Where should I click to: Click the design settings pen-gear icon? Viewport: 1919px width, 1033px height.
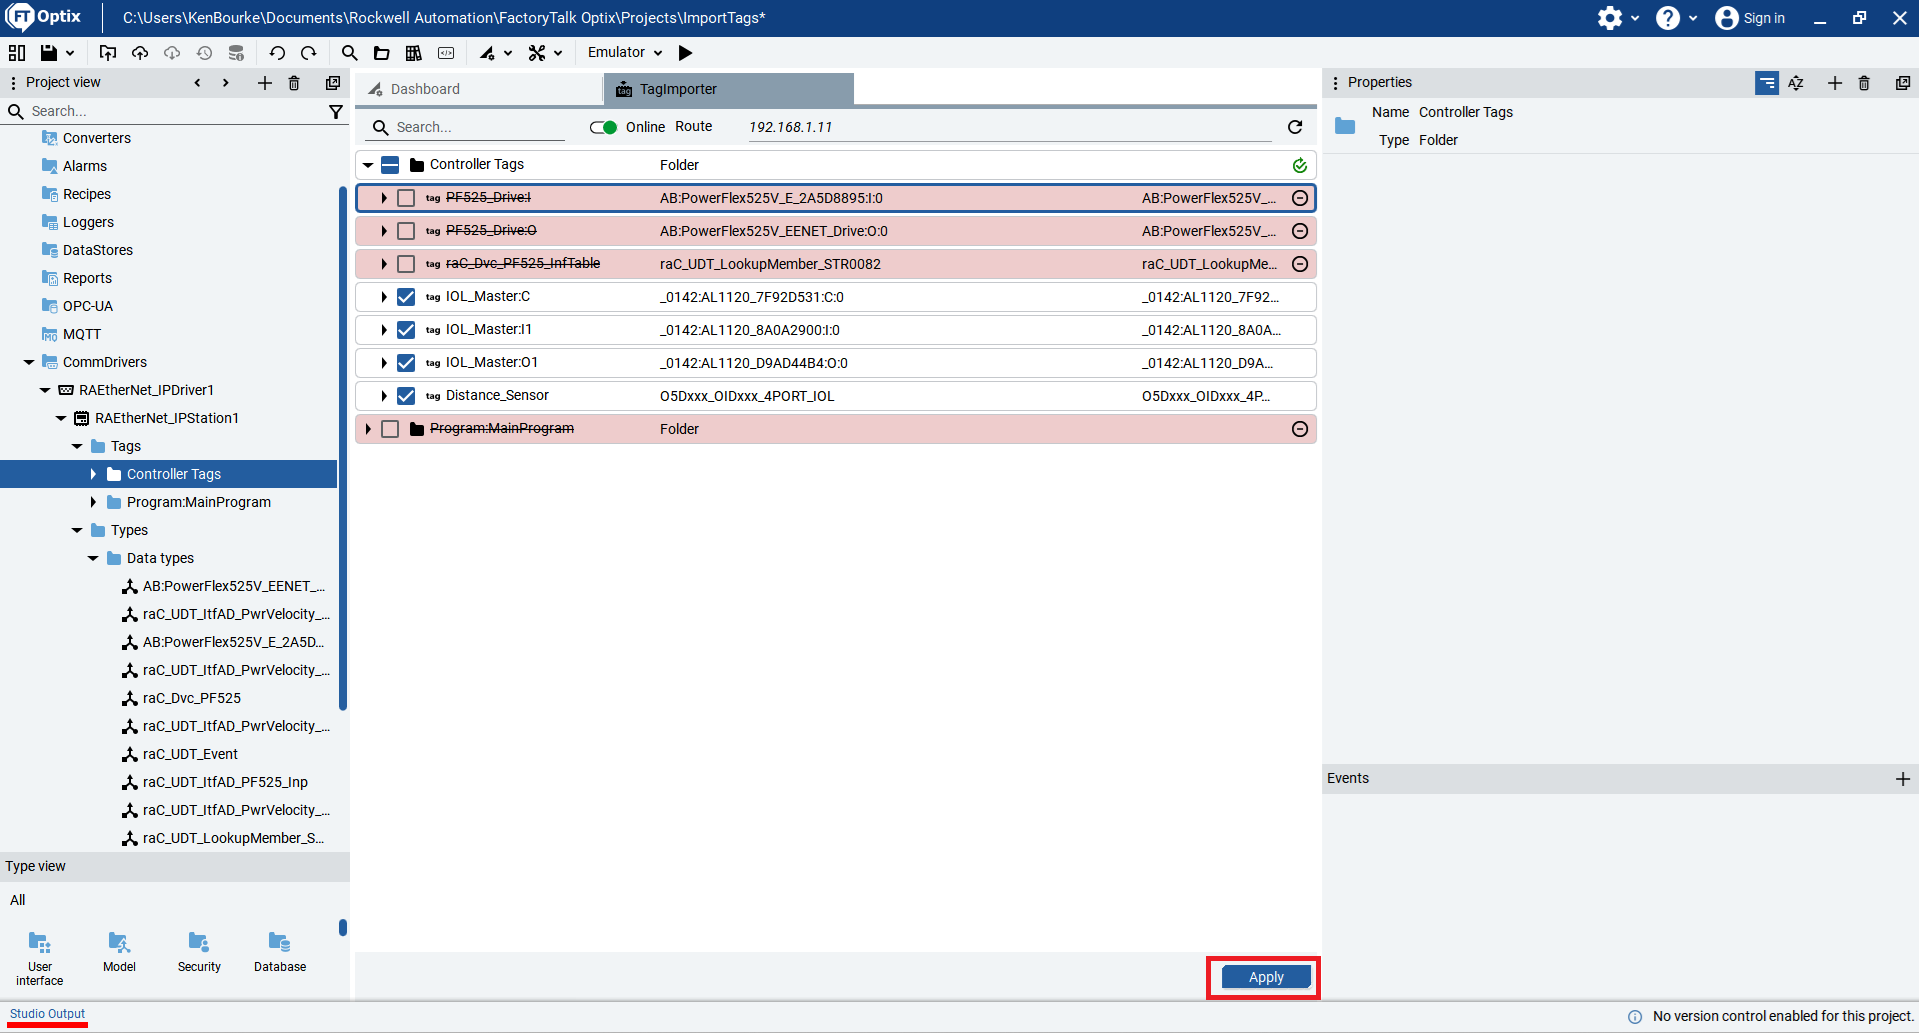[488, 53]
